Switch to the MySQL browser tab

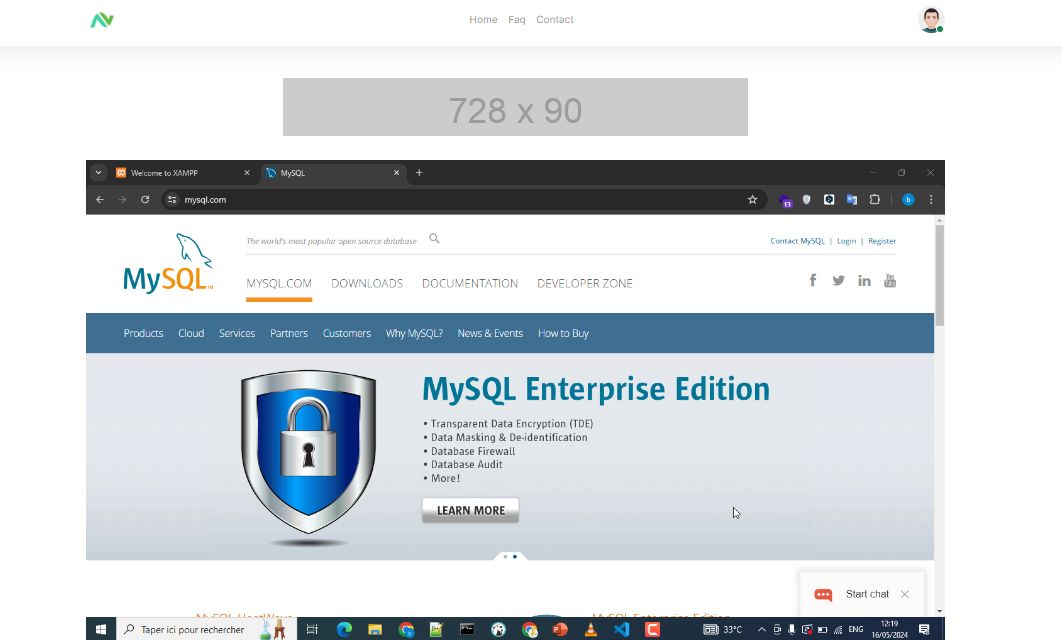coord(333,173)
